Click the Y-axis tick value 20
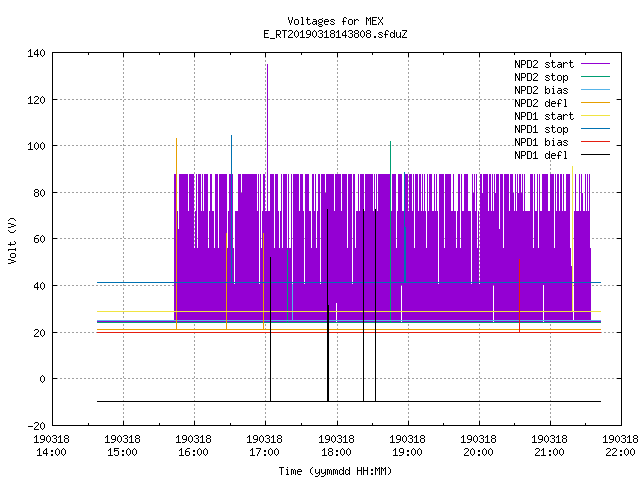Screen dimensions: 640x480 click(x=39, y=333)
